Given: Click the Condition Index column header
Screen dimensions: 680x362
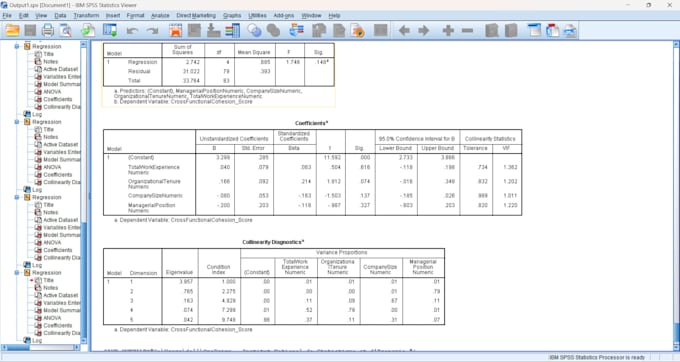Looking at the screenshot, I should pyautogui.click(x=219, y=270).
